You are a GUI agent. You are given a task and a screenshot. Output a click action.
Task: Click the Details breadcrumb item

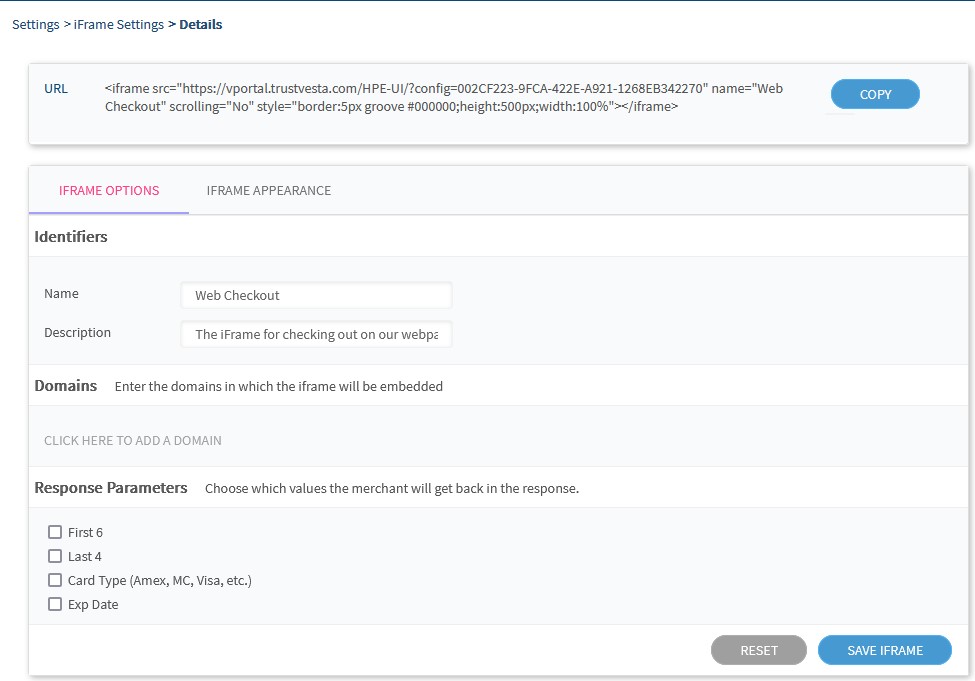[x=200, y=25]
